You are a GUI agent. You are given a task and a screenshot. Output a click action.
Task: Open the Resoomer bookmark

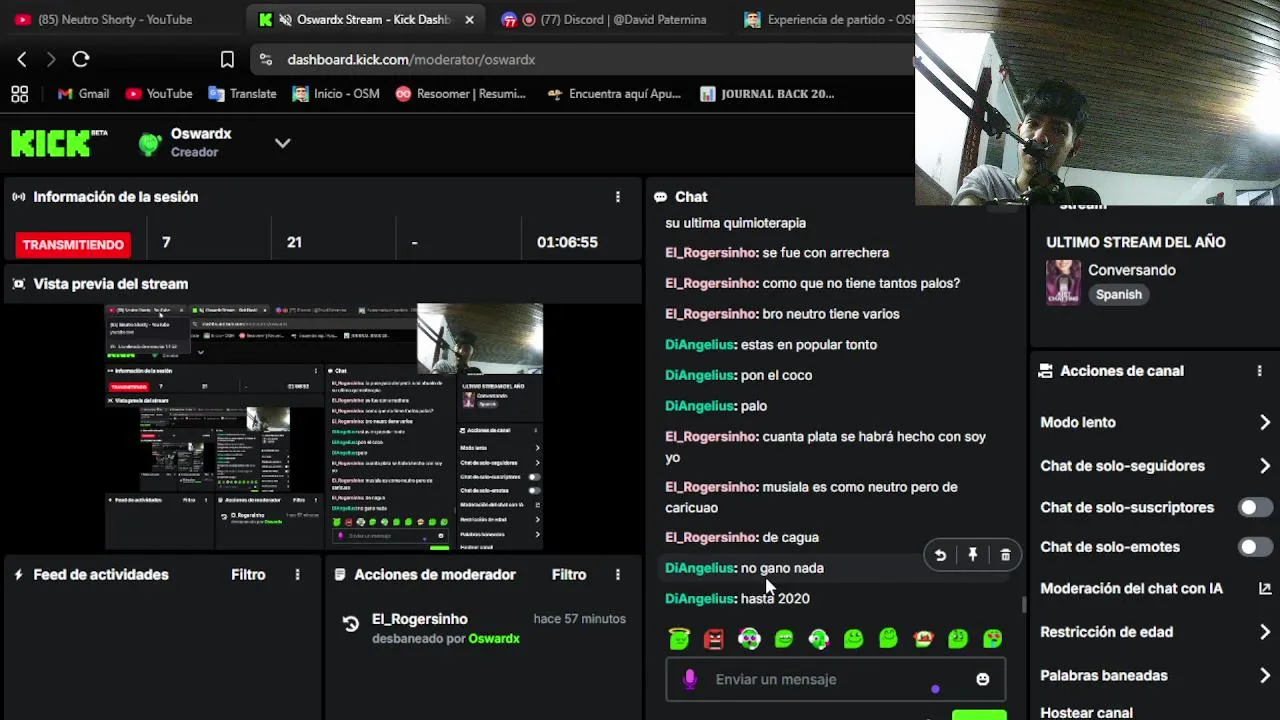(460, 94)
